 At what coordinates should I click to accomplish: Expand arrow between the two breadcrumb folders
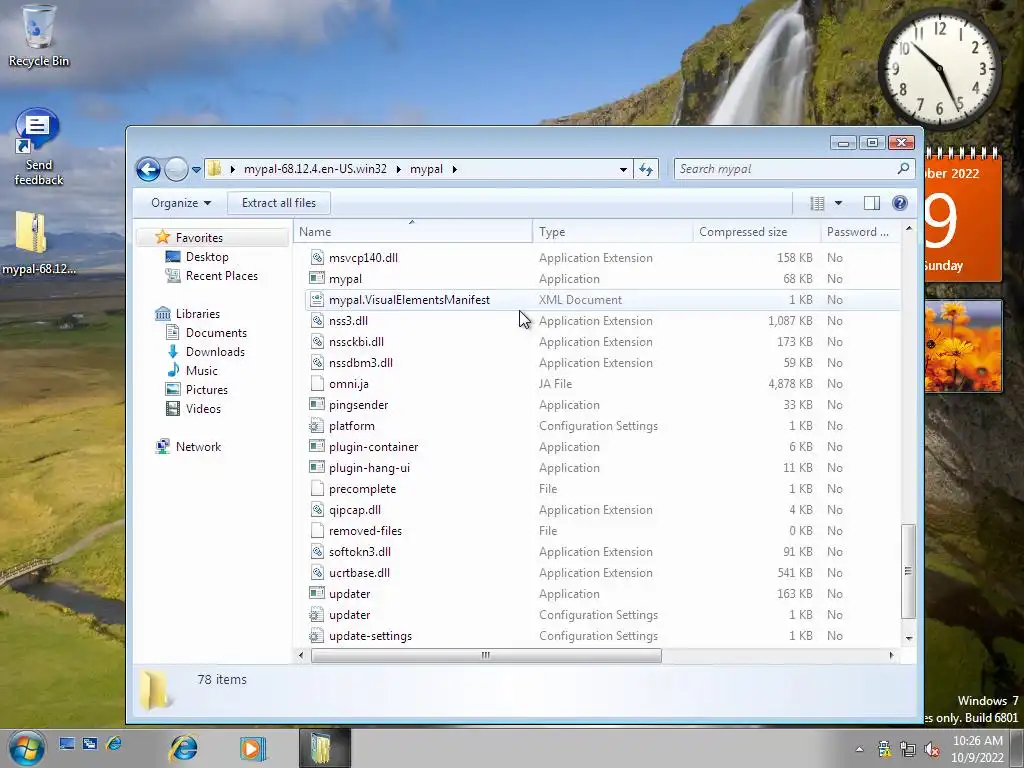point(398,169)
